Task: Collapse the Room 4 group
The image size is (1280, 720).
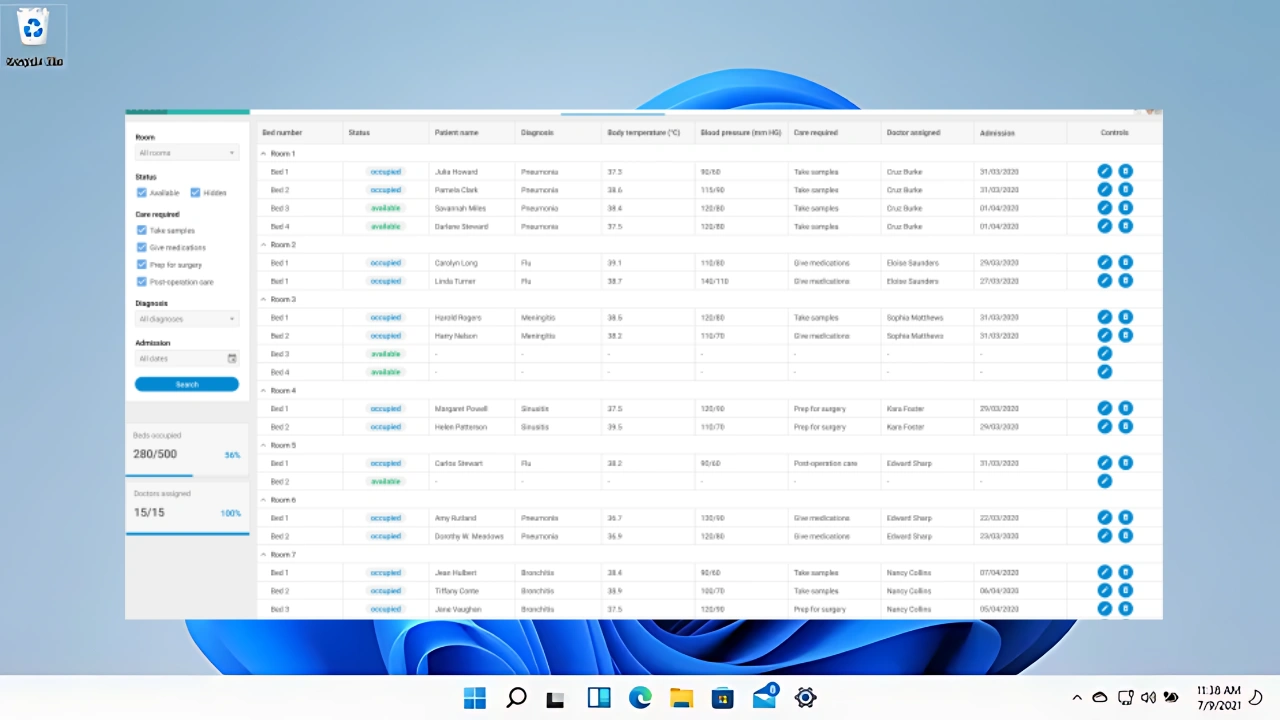Action: click(264, 390)
